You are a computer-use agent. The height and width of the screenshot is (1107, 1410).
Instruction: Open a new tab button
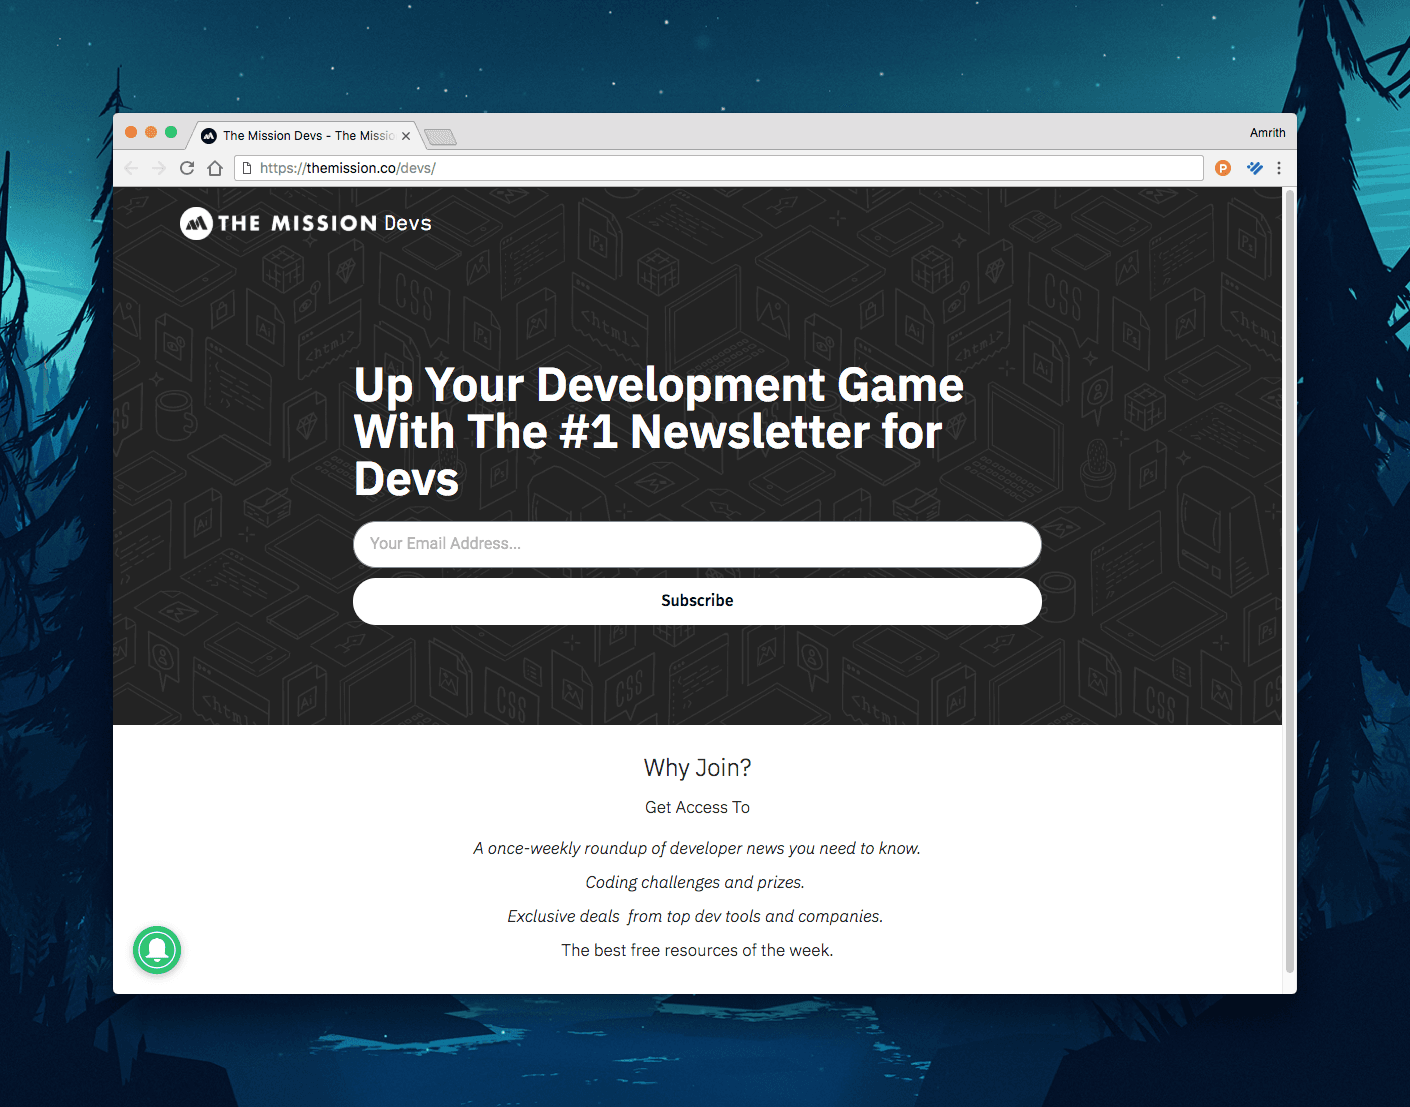[440, 137]
